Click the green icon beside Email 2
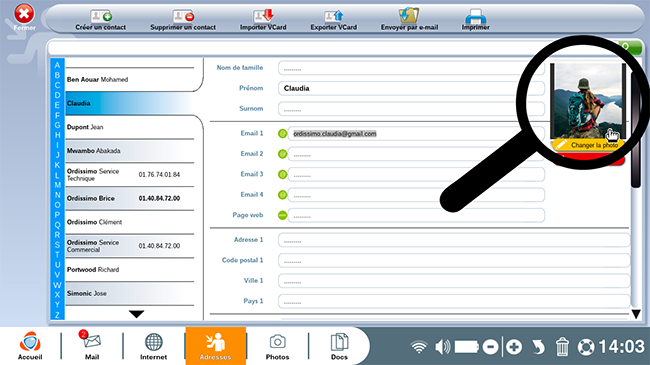 (x=282, y=154)
